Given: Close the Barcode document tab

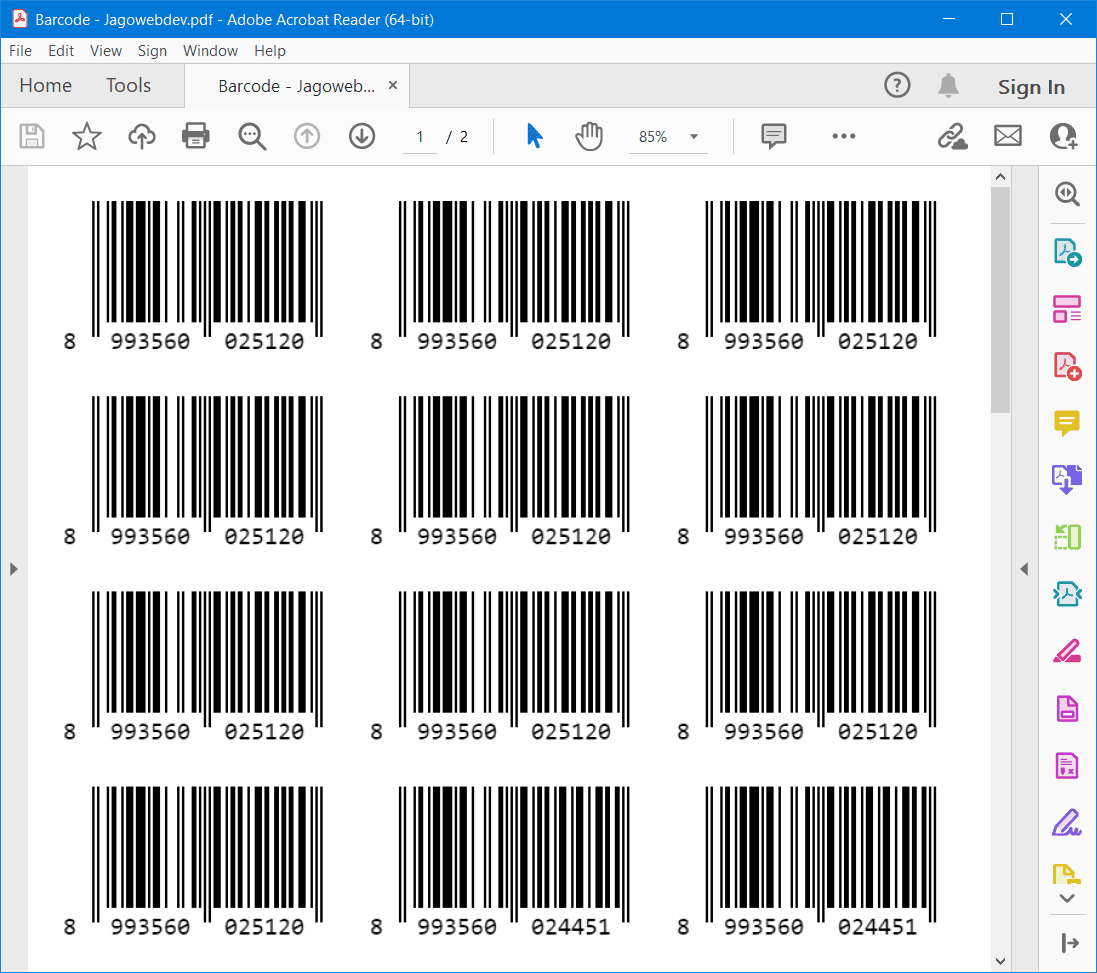Looking at the screenshot, I should click(393, 85).
